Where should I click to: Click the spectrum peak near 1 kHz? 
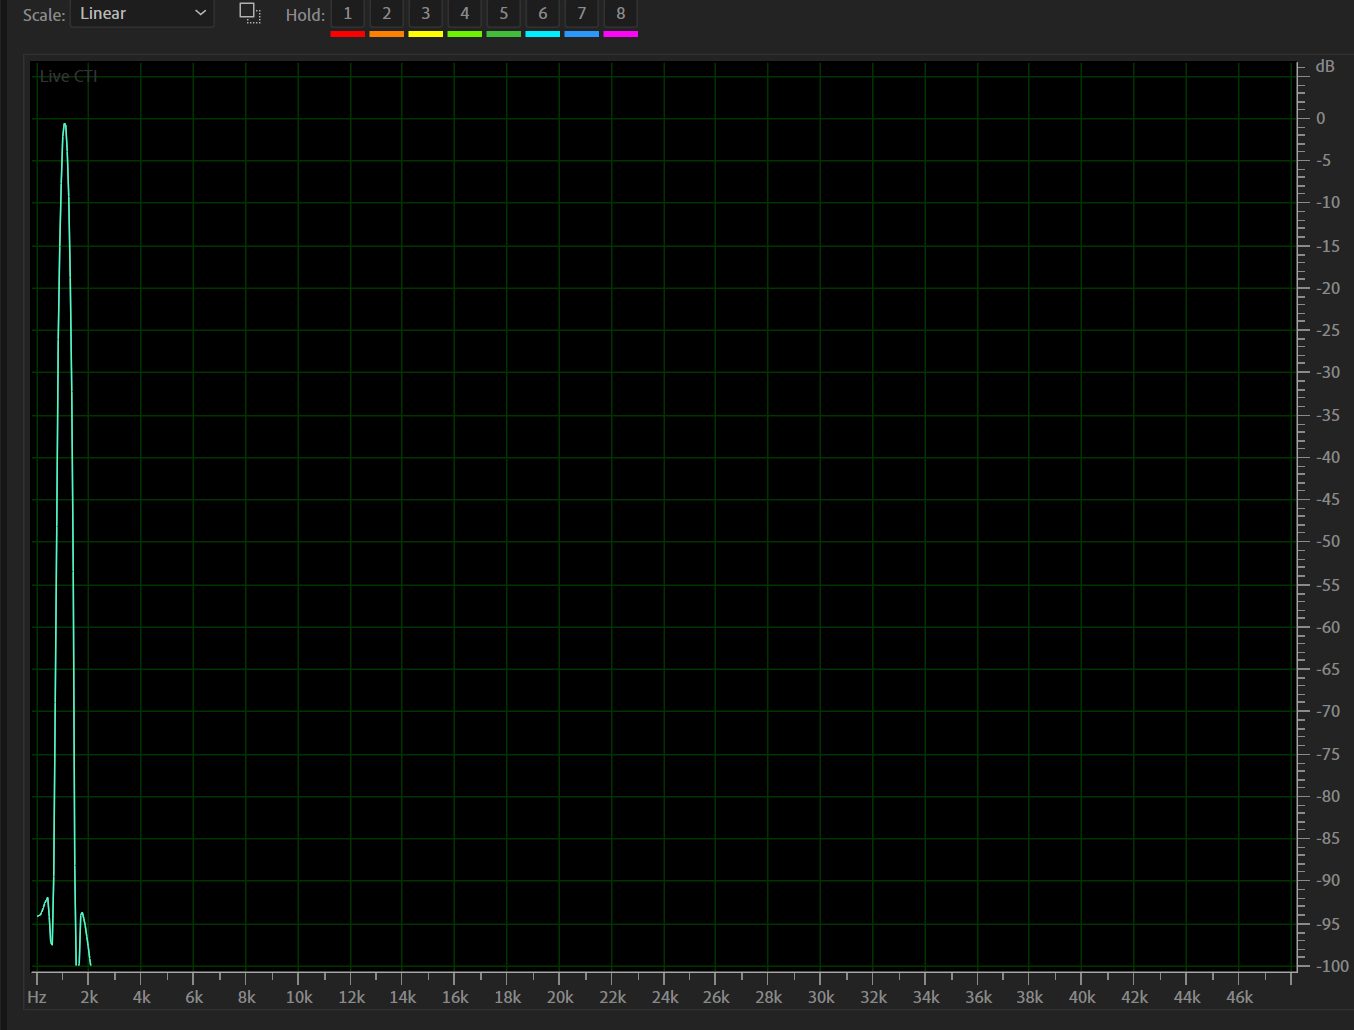pos(65,126)
